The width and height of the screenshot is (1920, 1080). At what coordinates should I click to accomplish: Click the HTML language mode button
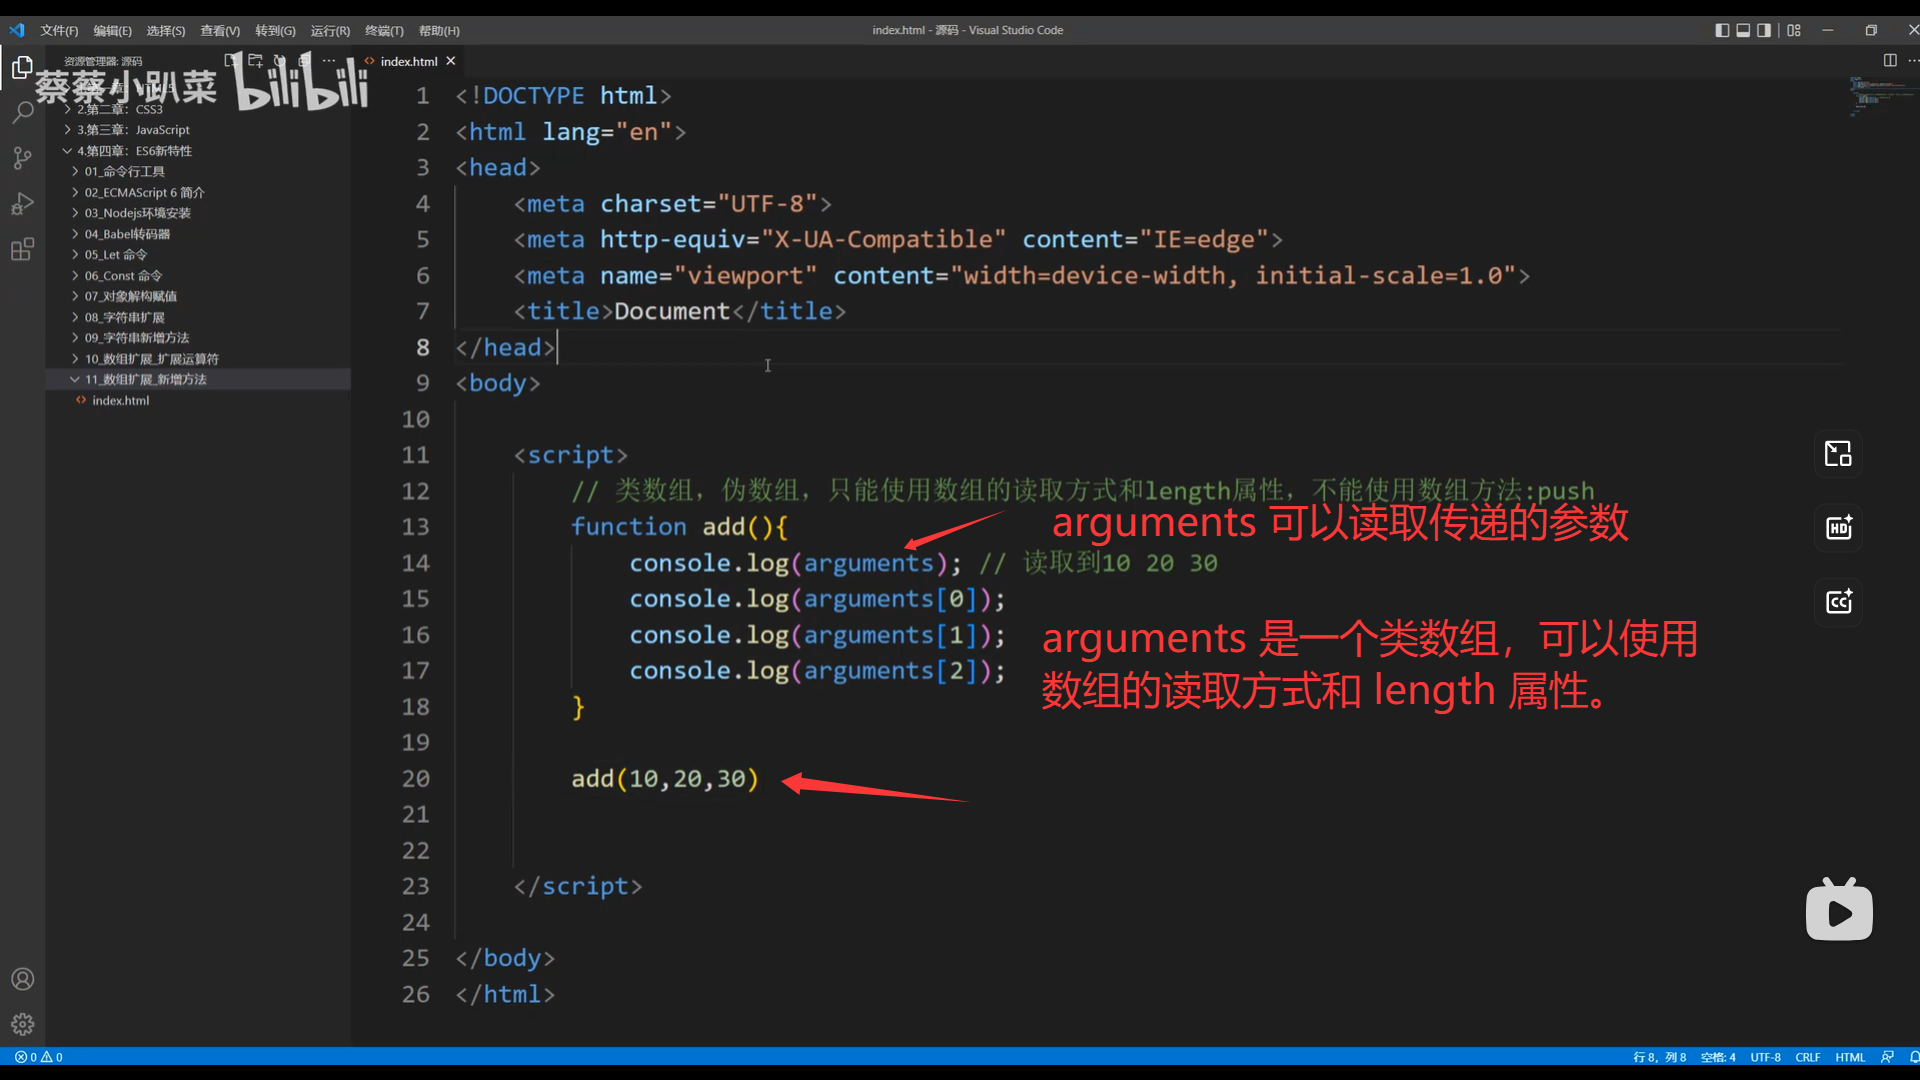(x=1850, y=1057)
